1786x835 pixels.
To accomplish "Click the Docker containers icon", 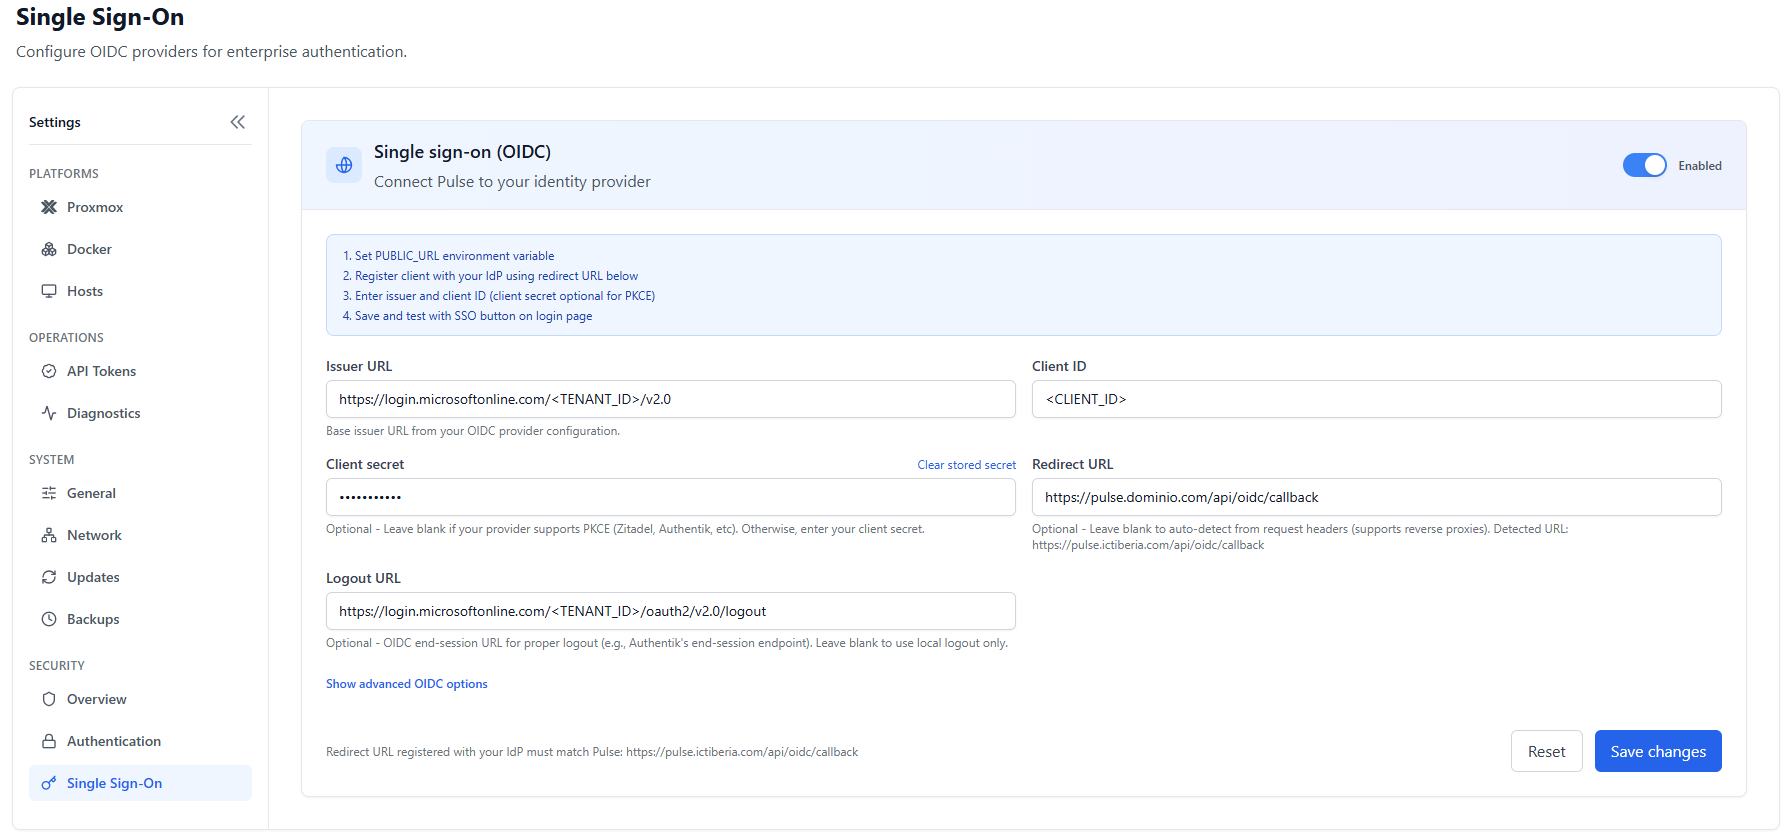I will (x=49, y=249).
